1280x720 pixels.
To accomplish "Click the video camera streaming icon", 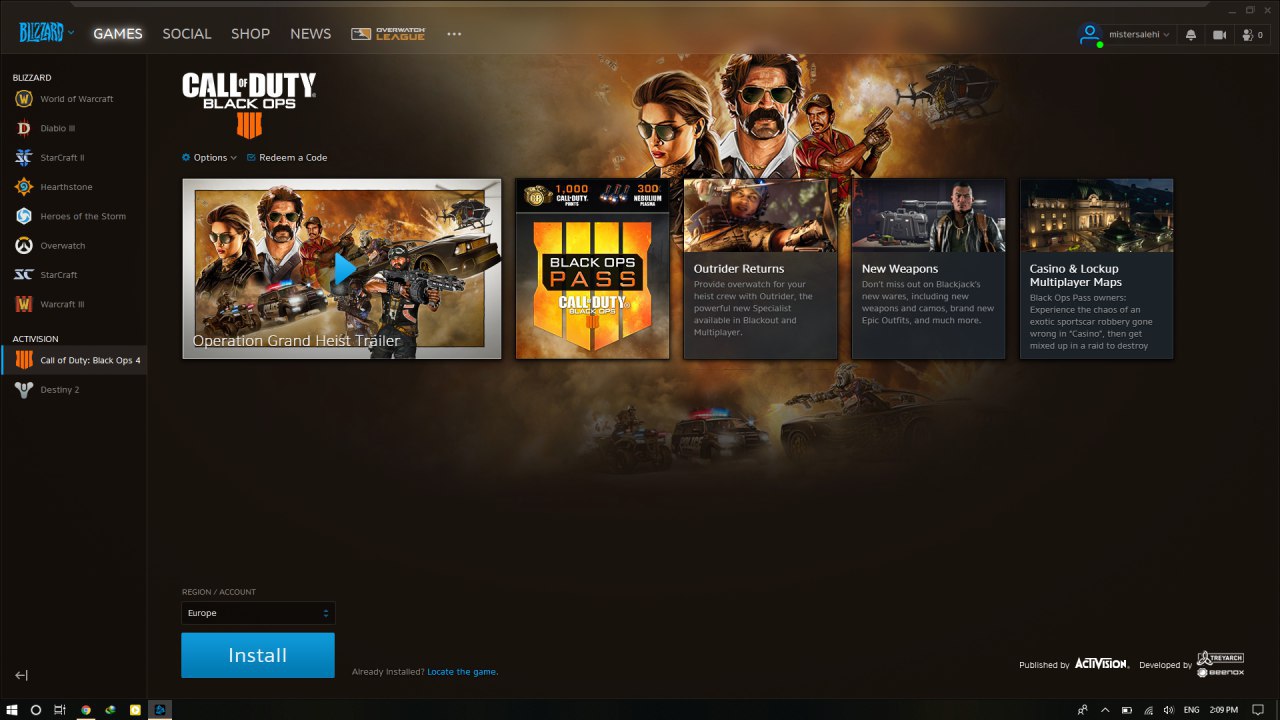I will click(x=1219, y=34).
